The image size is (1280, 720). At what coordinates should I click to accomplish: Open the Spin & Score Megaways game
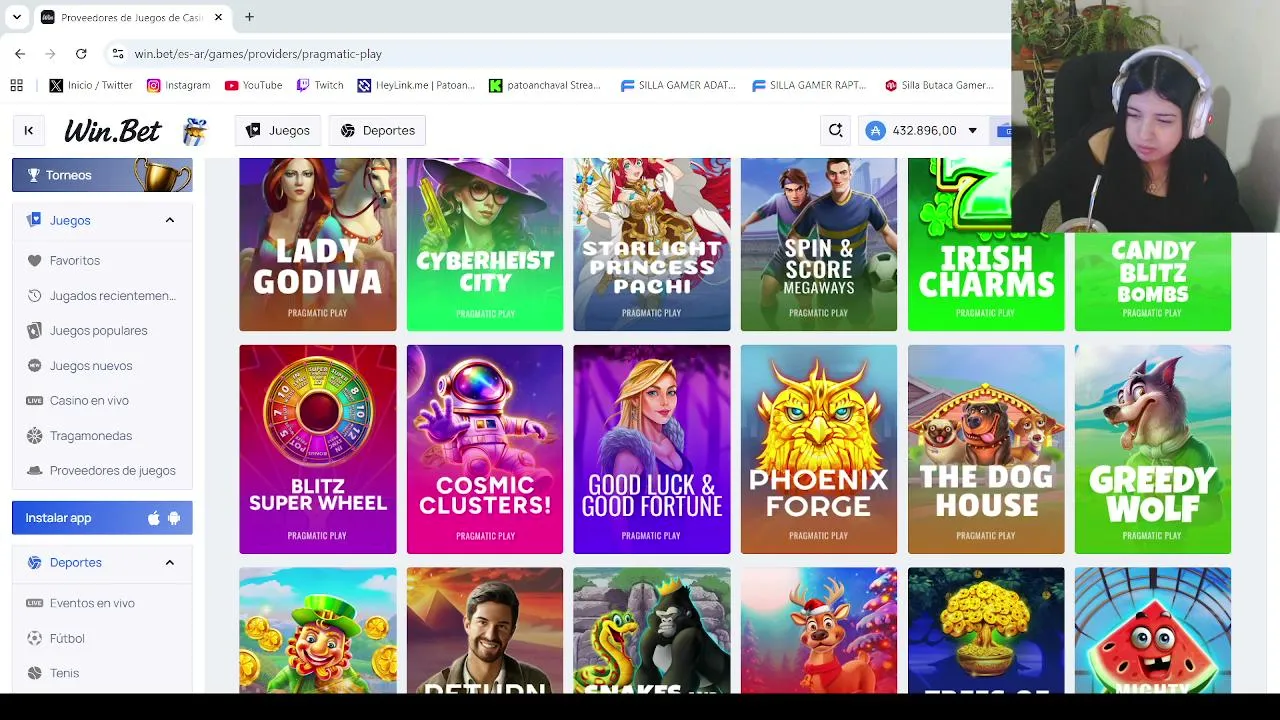(819, 244)
